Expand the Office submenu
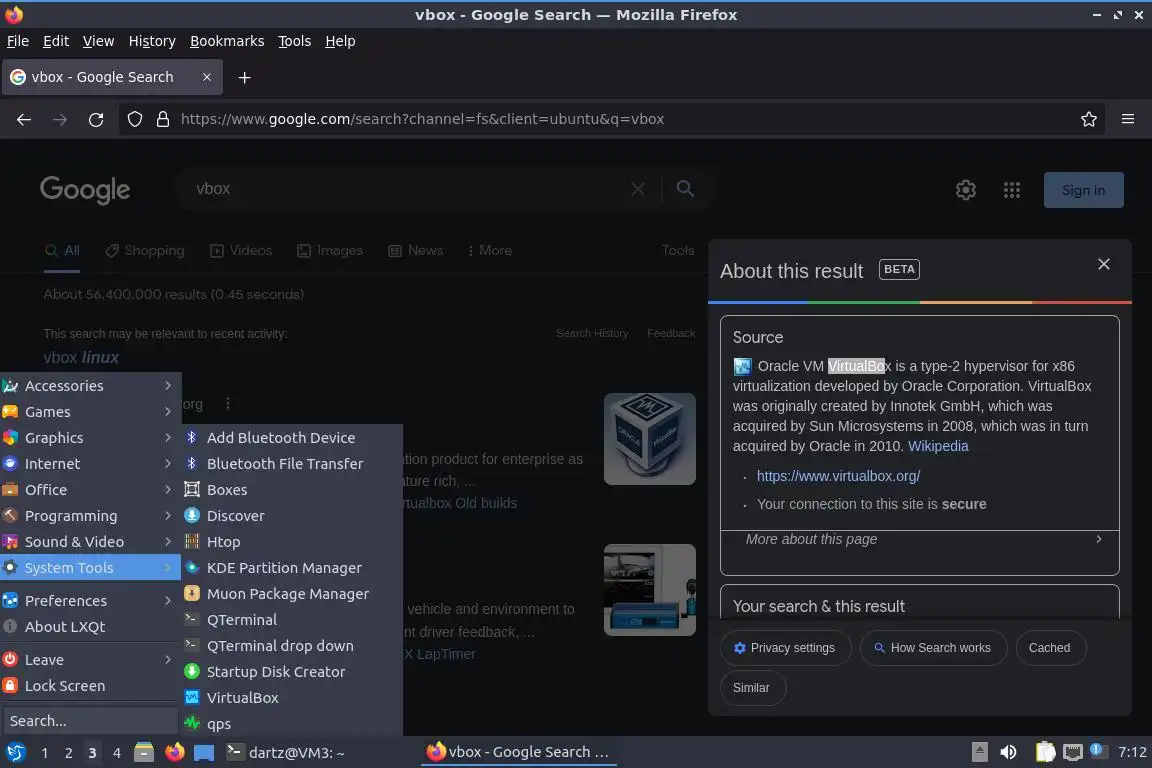This screenshot has height=768, width=1152. (x=90, y=489)
